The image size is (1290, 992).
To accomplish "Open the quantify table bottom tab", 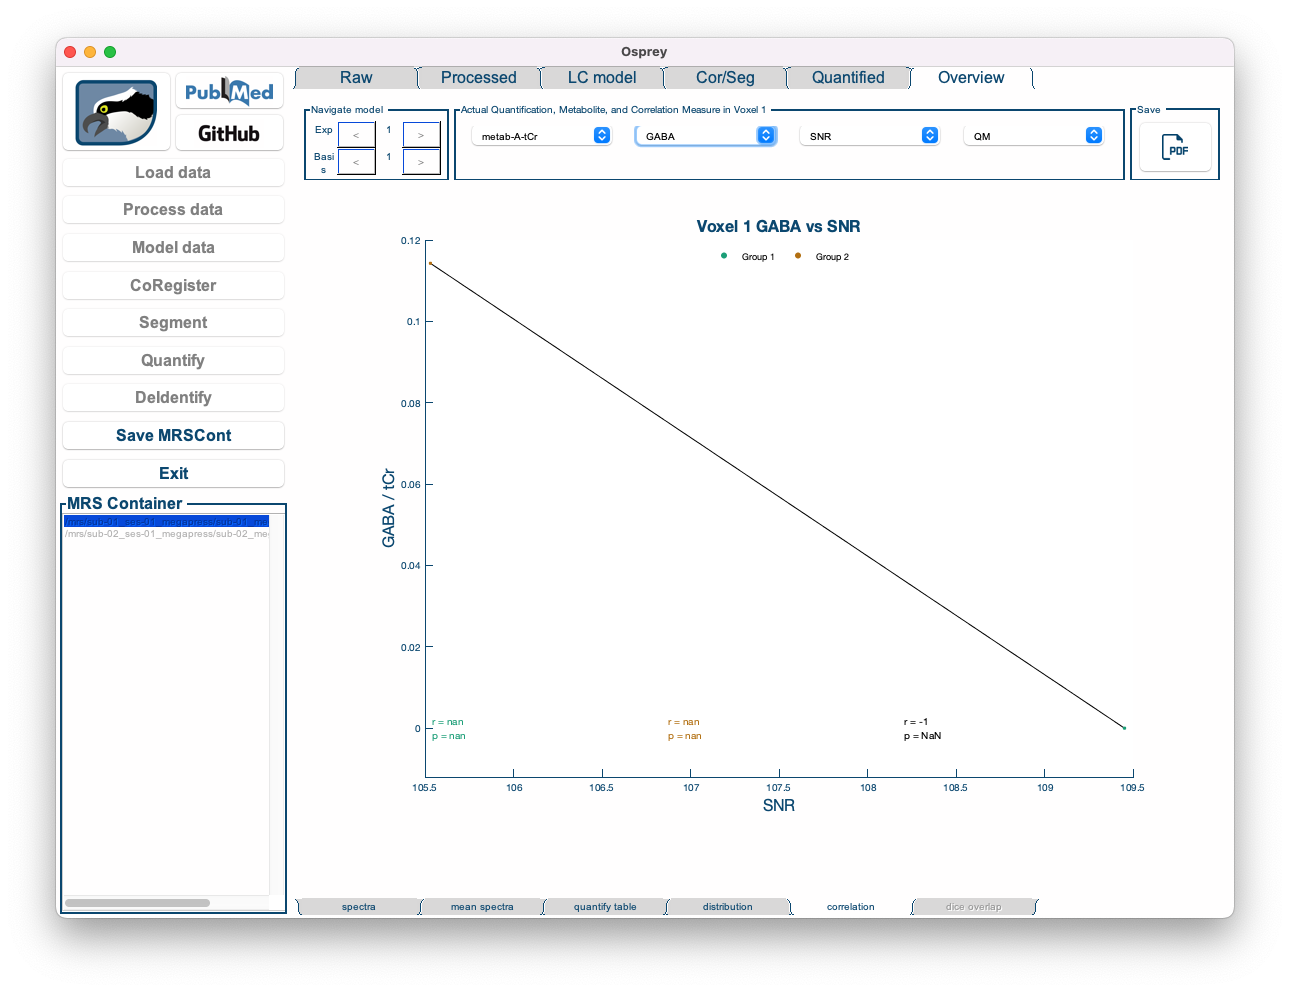I will [605, 907].
